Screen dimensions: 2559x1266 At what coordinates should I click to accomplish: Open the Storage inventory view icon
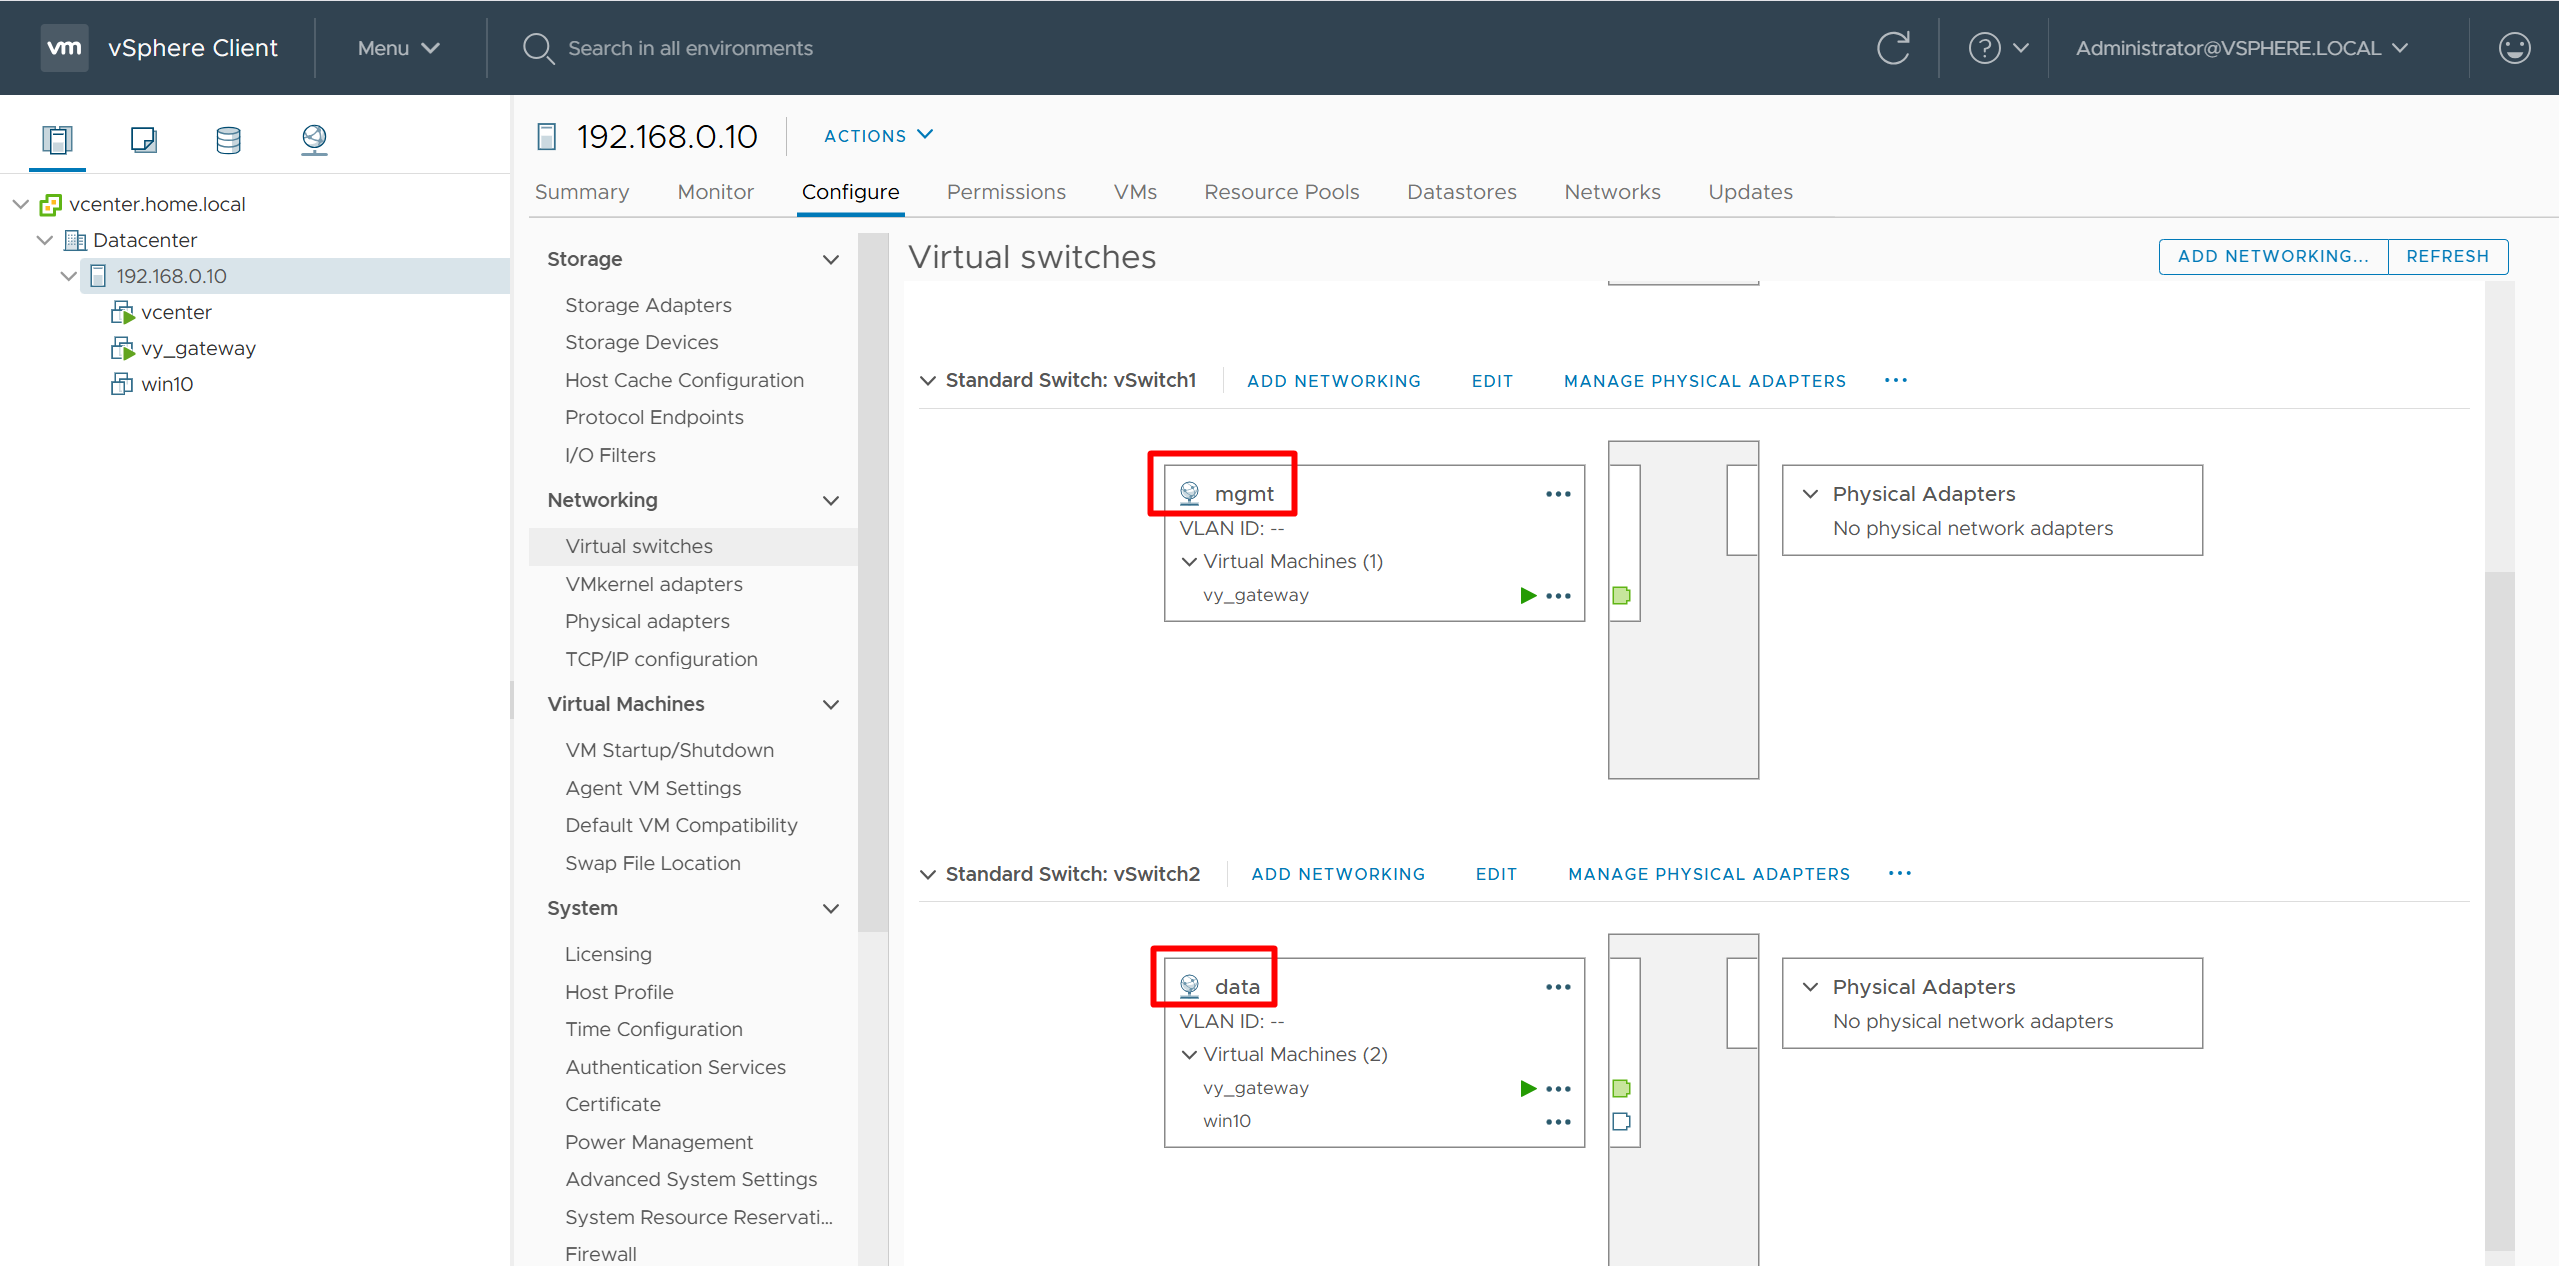point(228,139)
